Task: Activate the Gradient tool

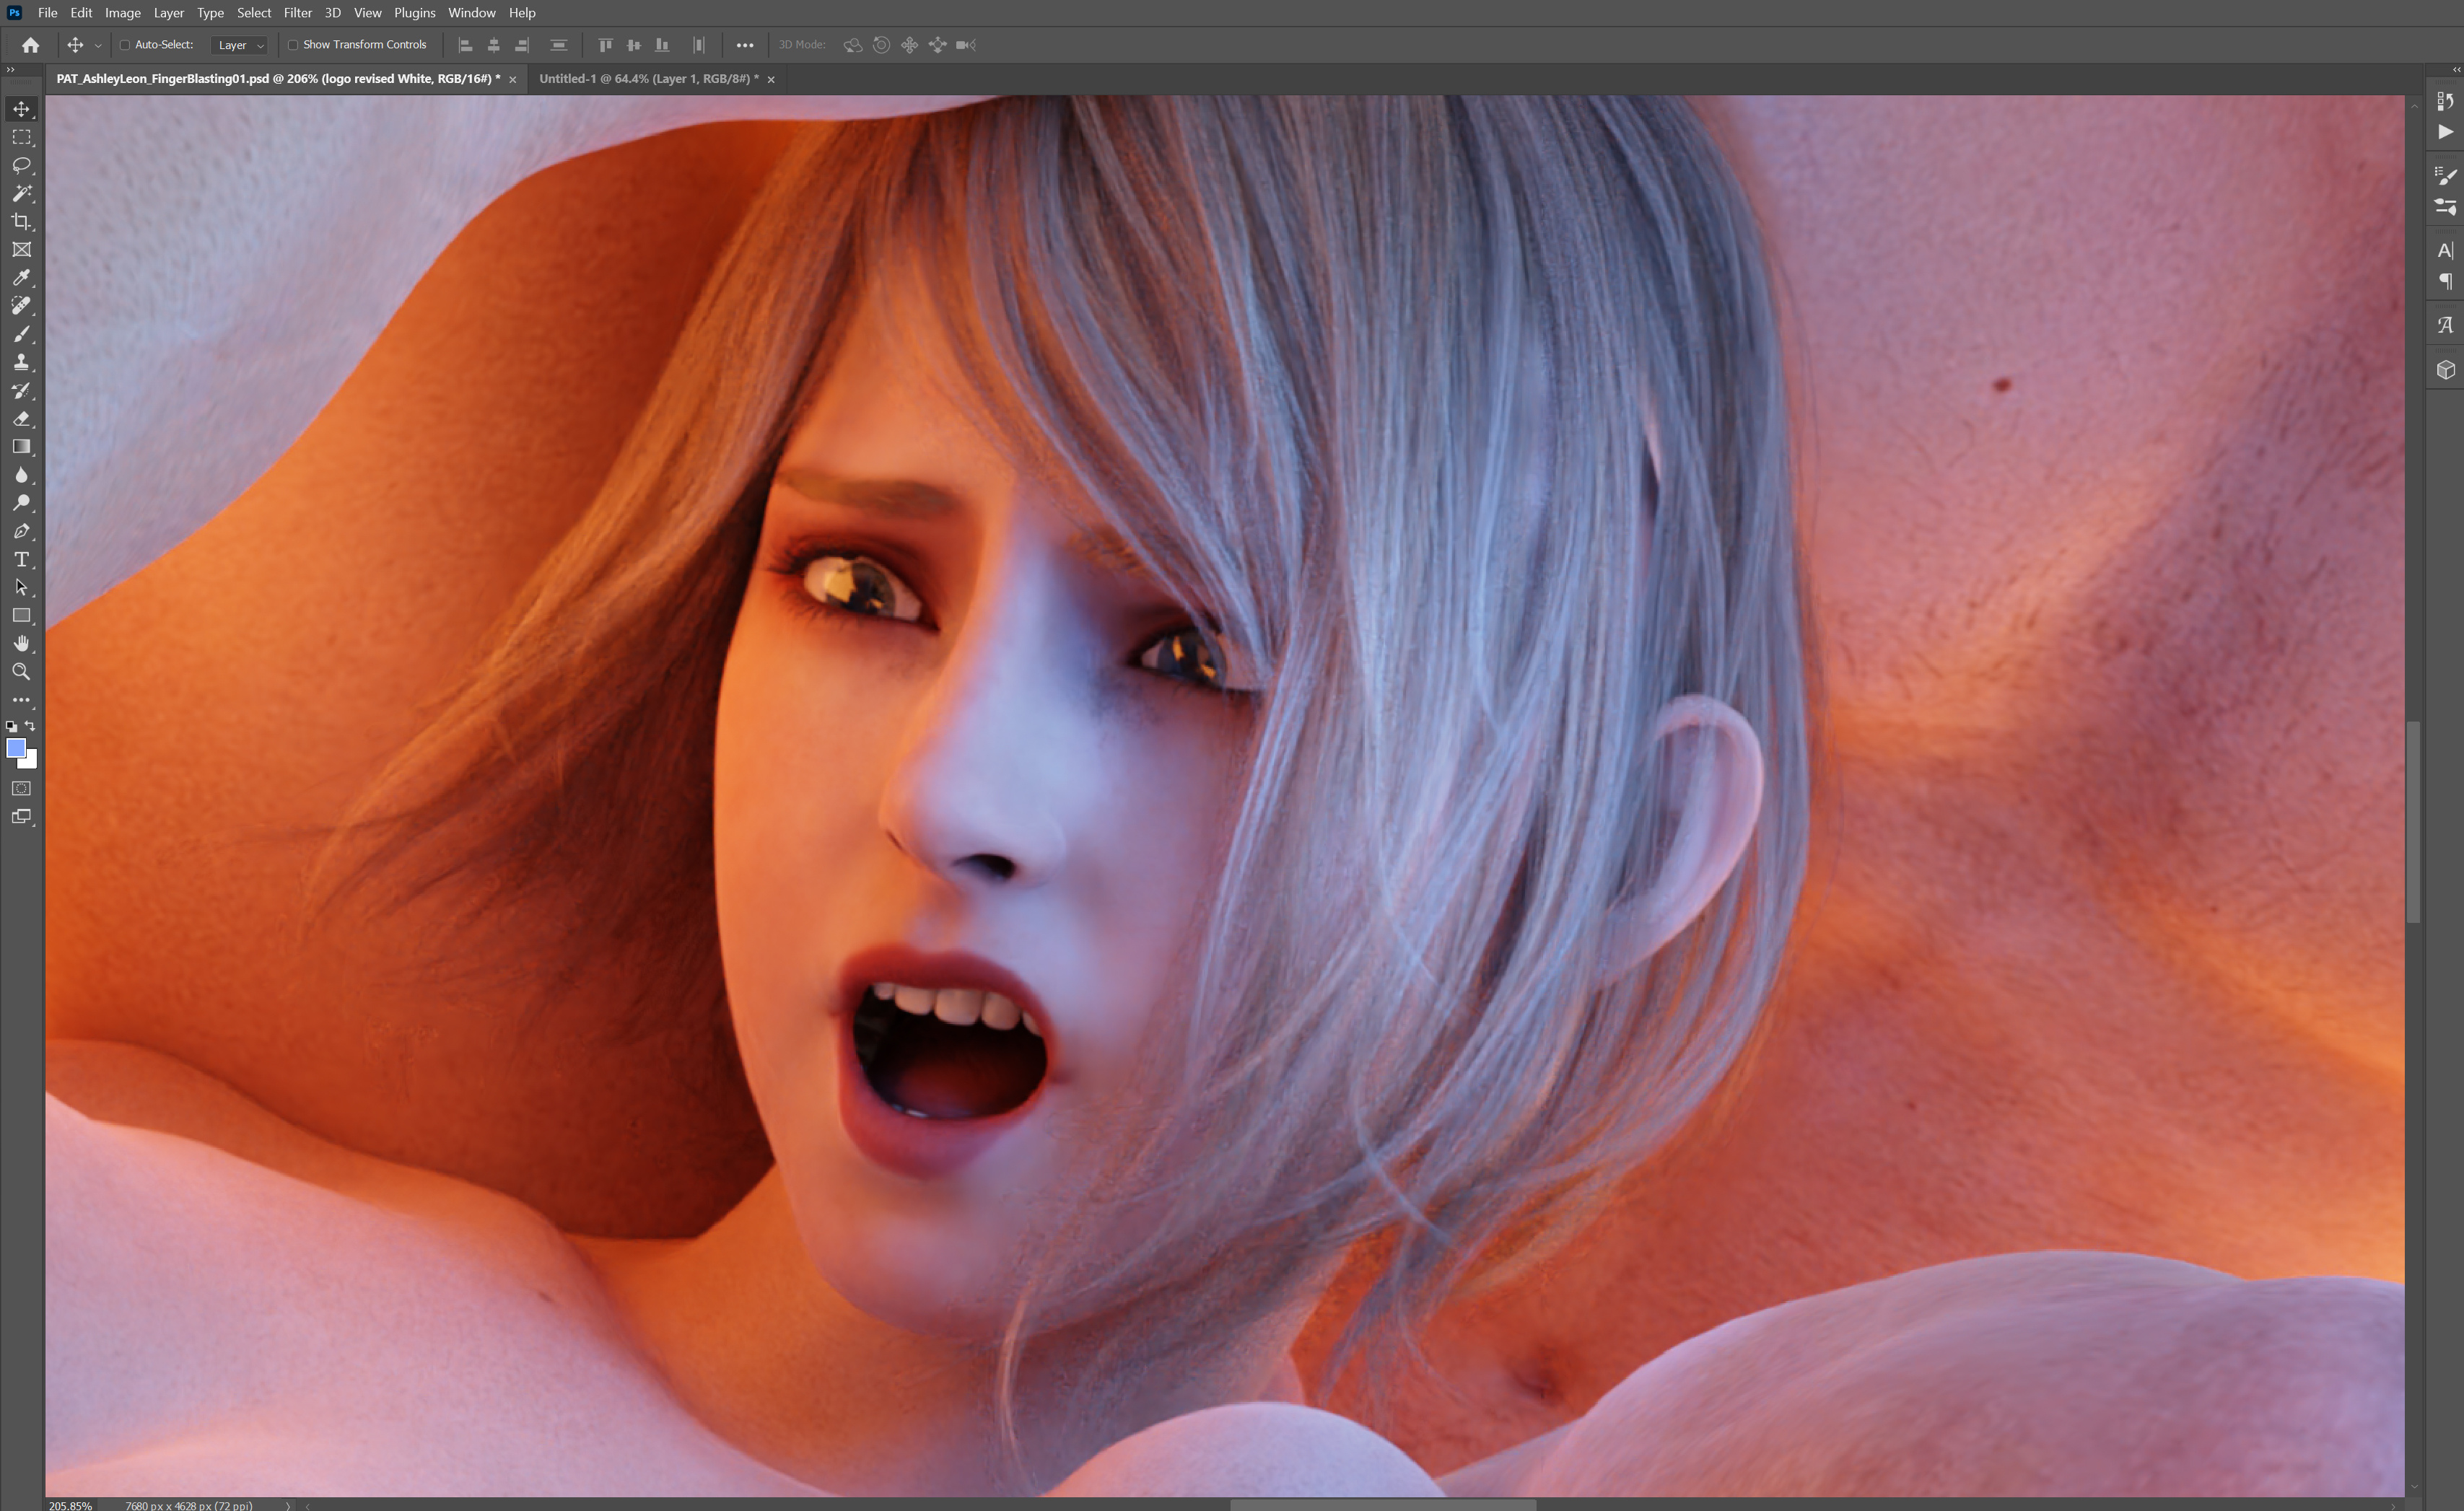Action: pyautogui.click(x=21, y=446)
